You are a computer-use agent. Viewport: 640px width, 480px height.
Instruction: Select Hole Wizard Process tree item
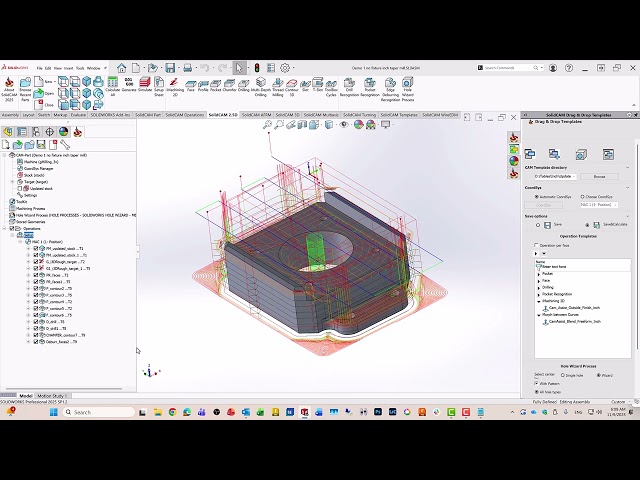pyautogui.click(x=72, y=215)
